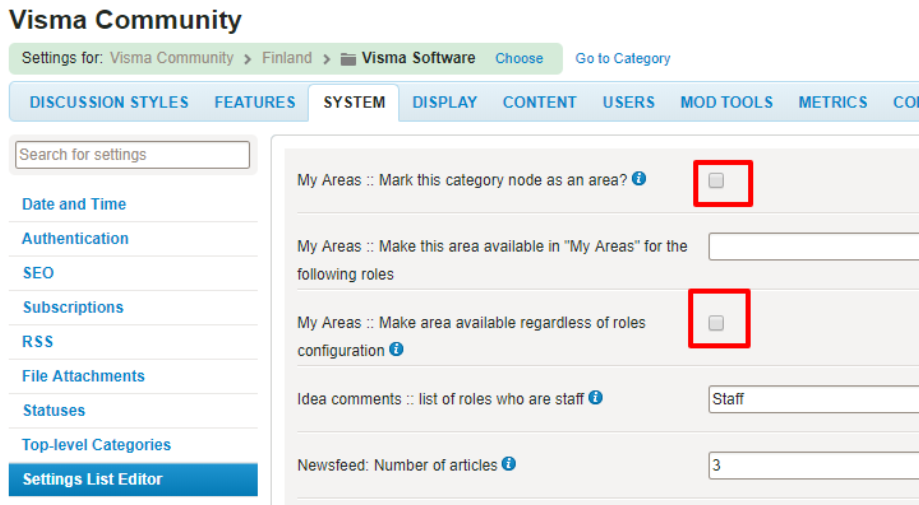The width and height of the screenshot is (919, 505).
Task: Open Top-level Categories settings
Action: (x=97, y=445)
